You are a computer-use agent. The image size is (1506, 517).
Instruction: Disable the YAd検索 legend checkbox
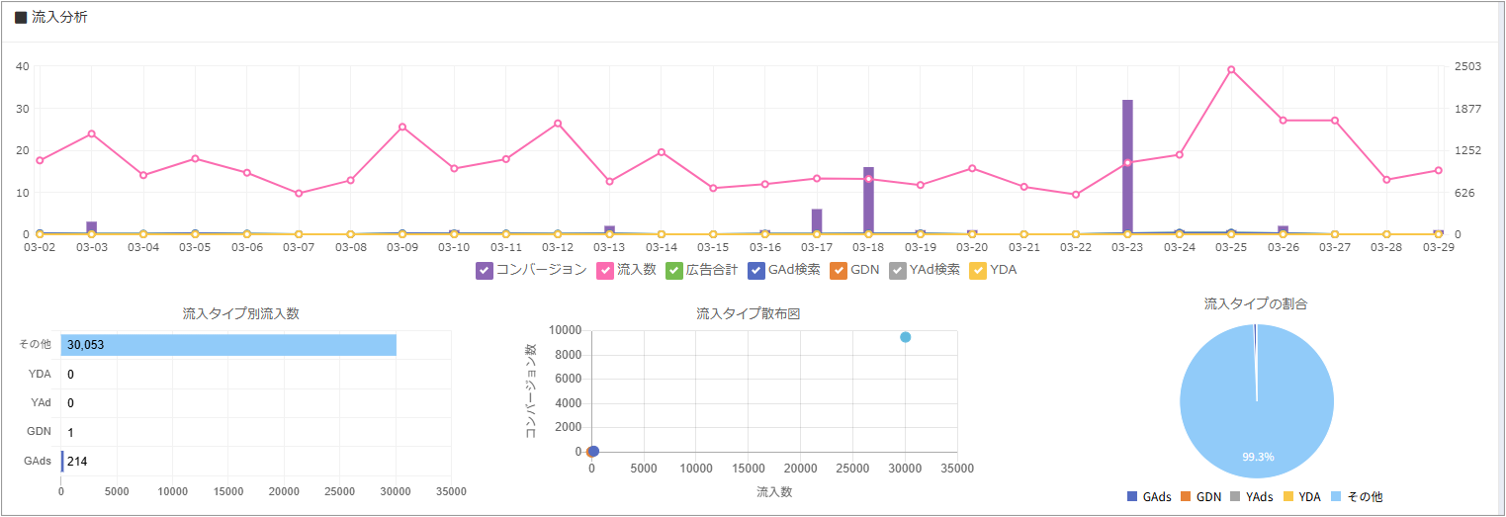pyautogui.click(x=897, y=270)
